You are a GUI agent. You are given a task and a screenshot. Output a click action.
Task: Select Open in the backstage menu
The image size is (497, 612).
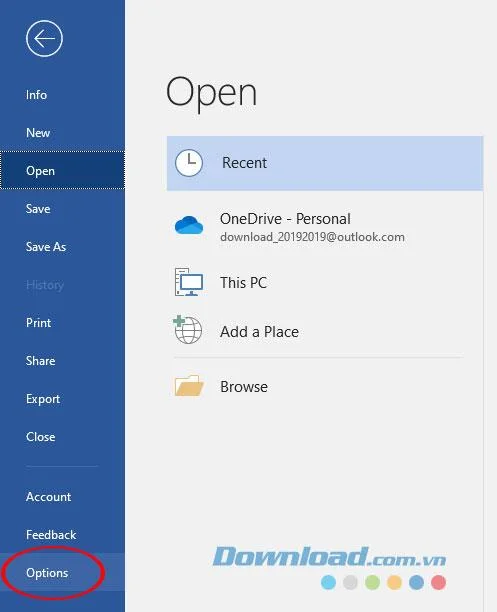pos(62,171)
